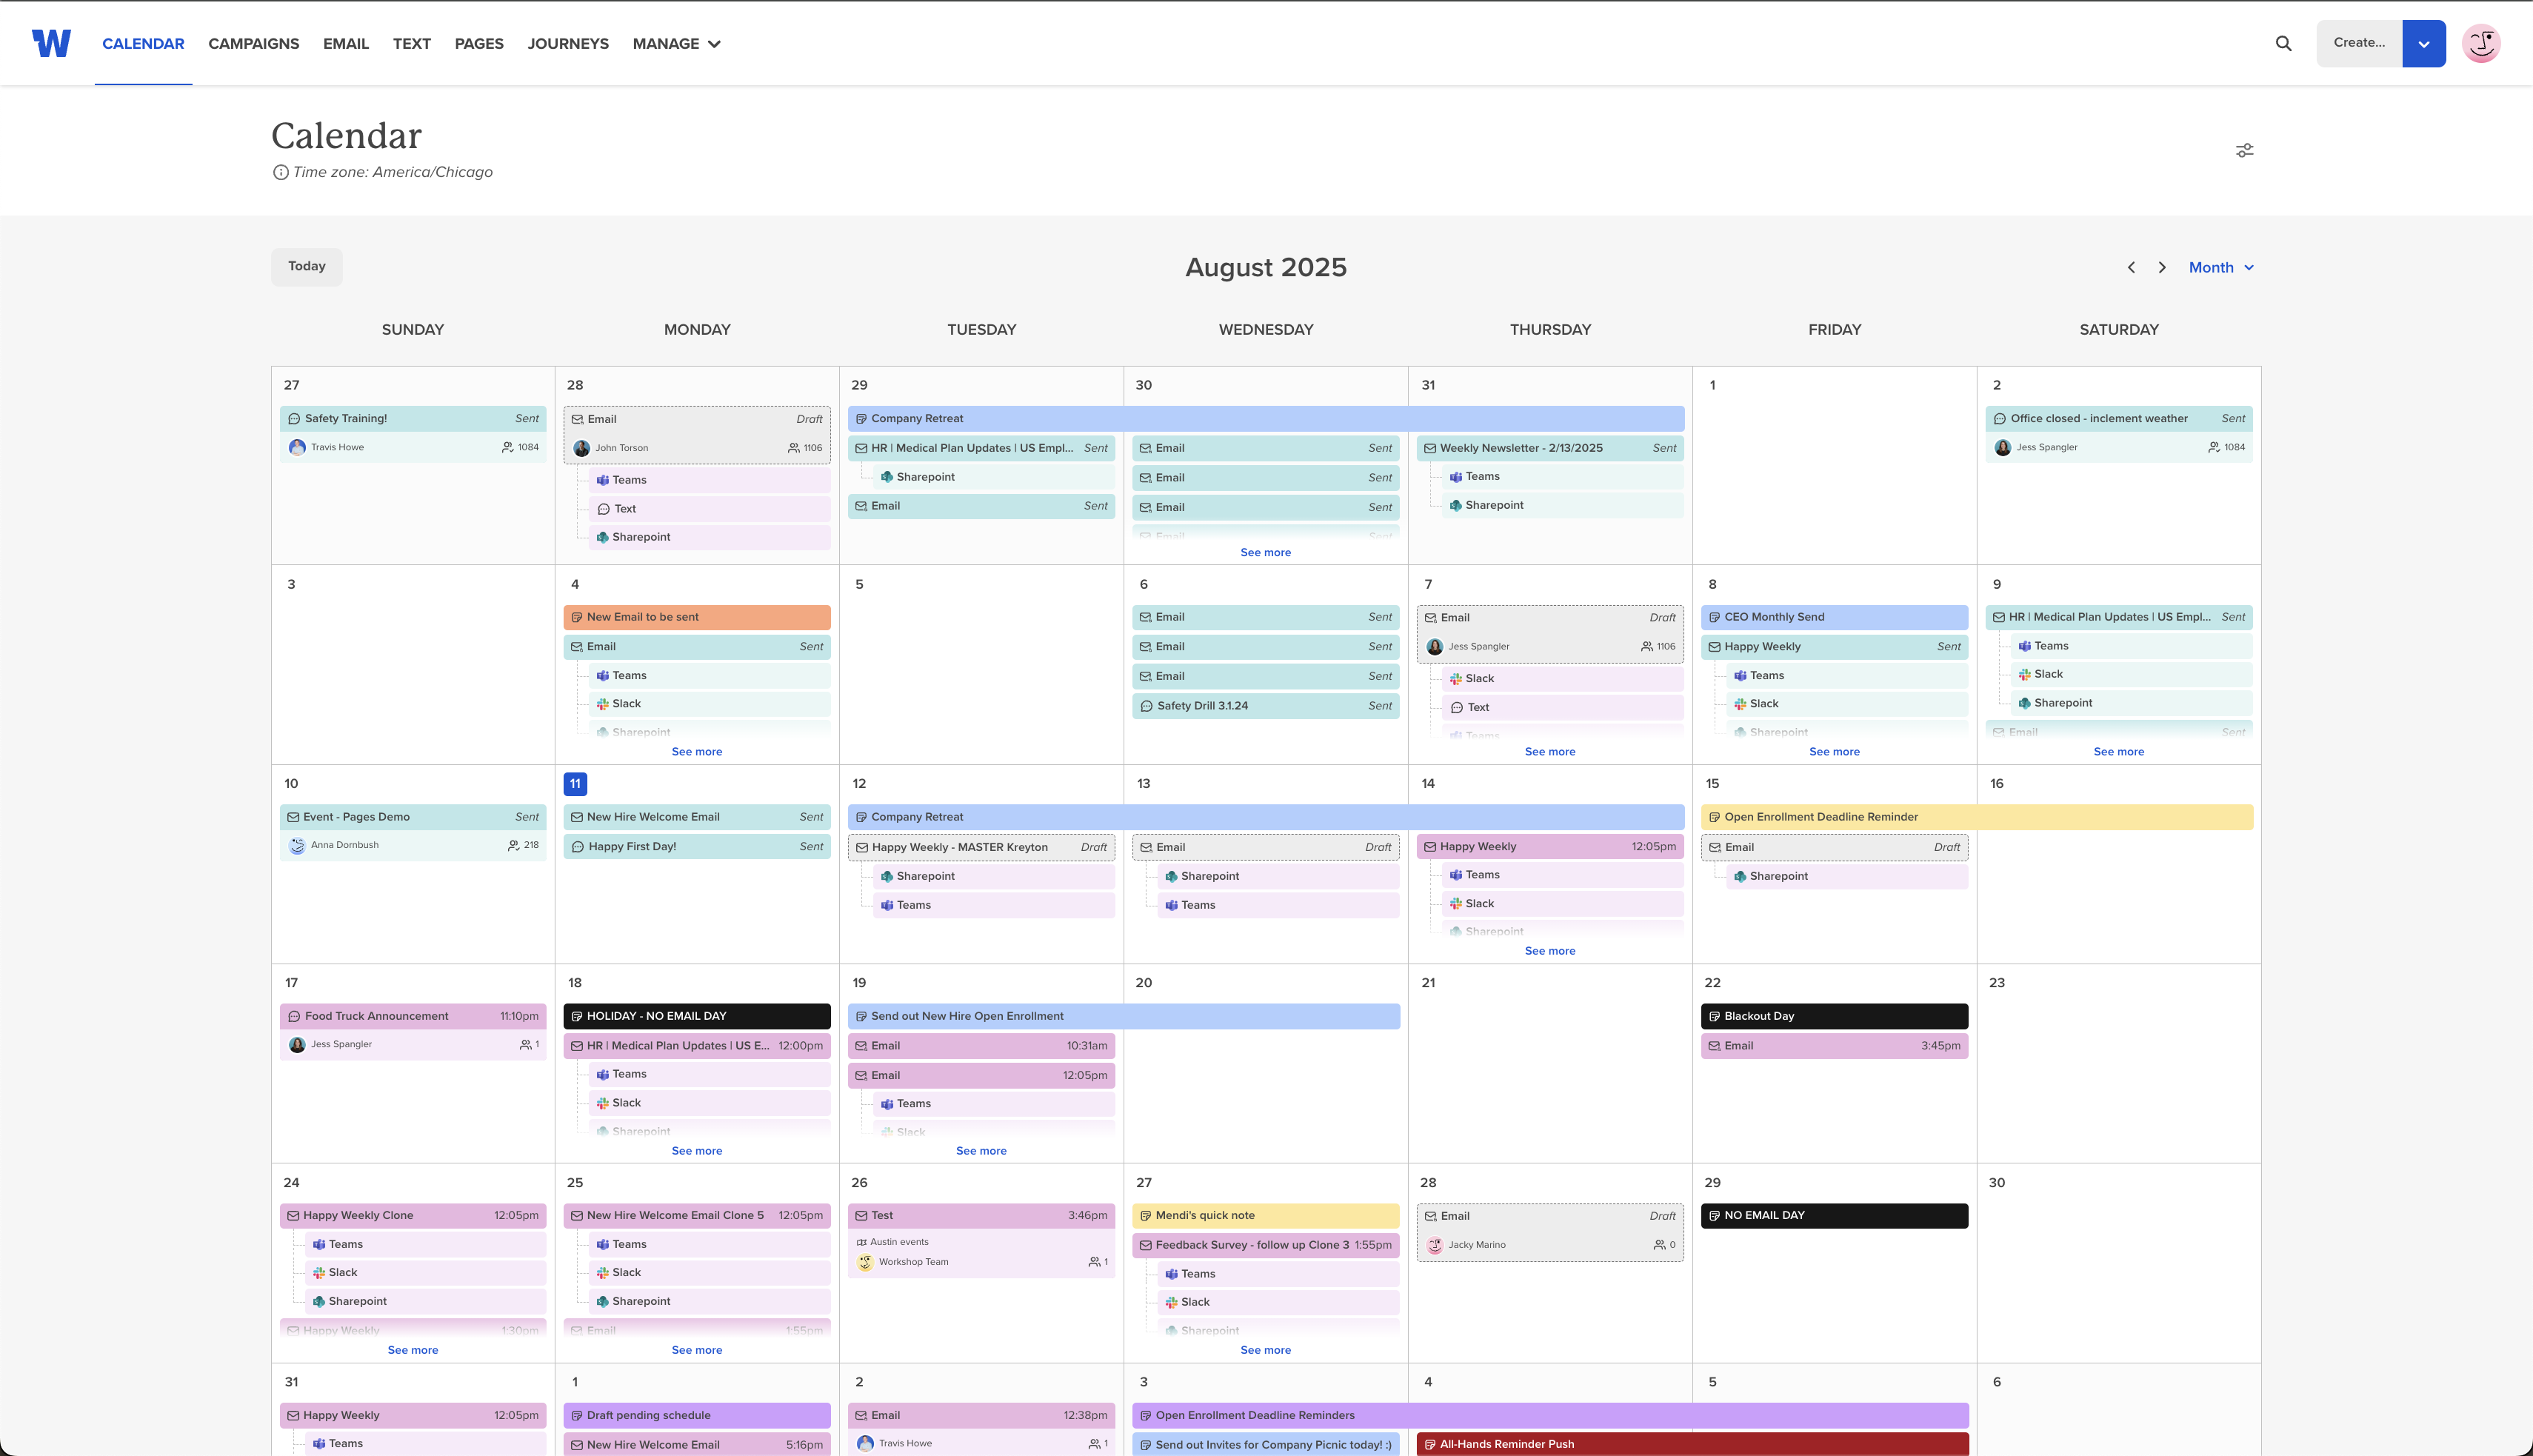This screenshot has width=2533, height=1456.
Task: Click chat icon on Happy First Day!
Action: pyautogui.click(x=578, y=847)
